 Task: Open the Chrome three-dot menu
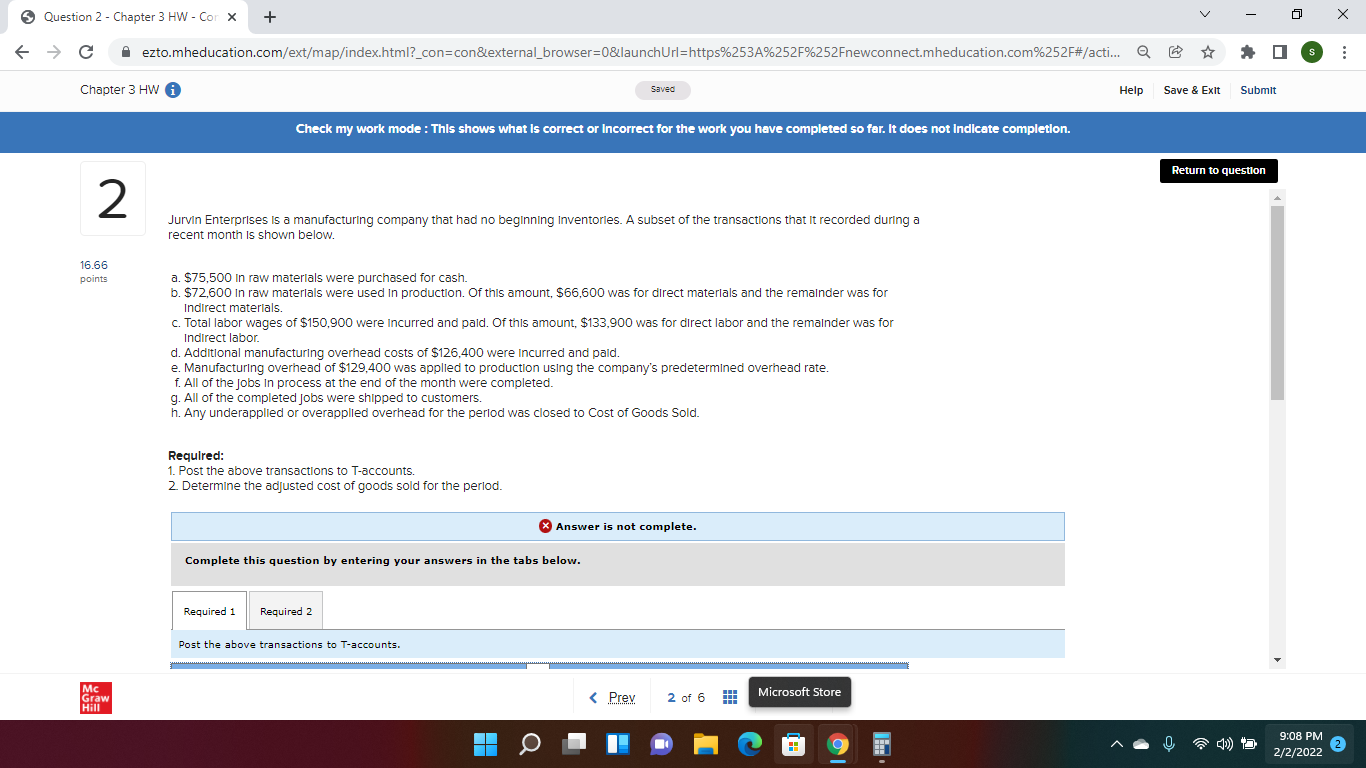pos(1345,51)
